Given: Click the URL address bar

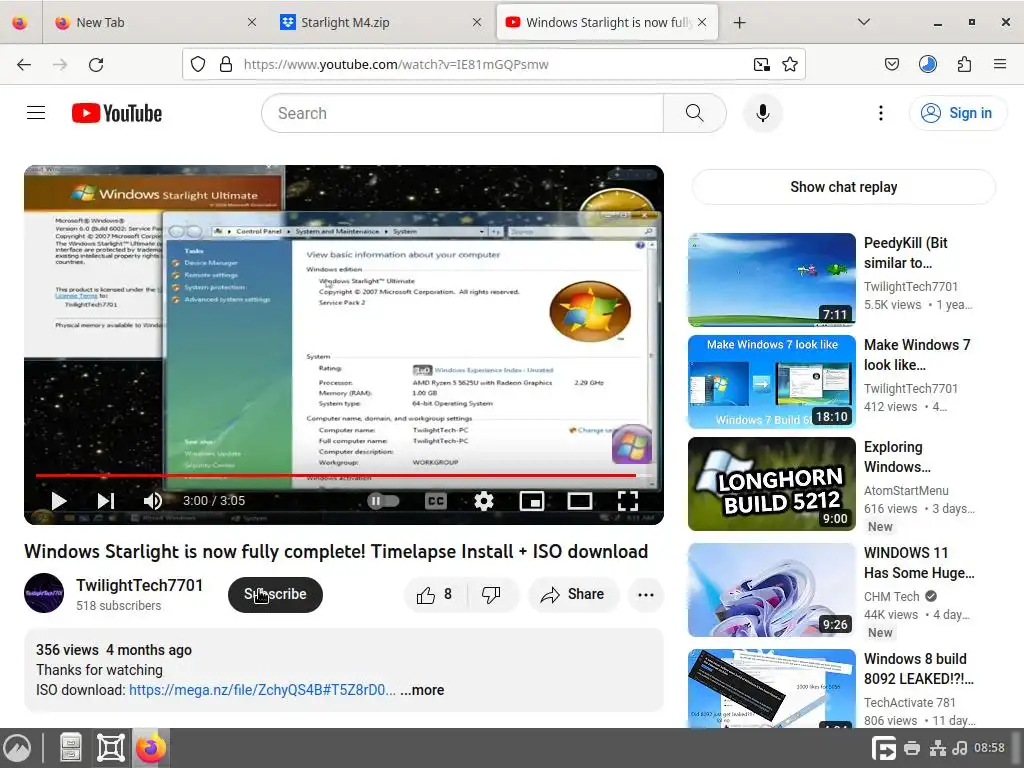Looking at the screenshot, I should click(493, 64).
